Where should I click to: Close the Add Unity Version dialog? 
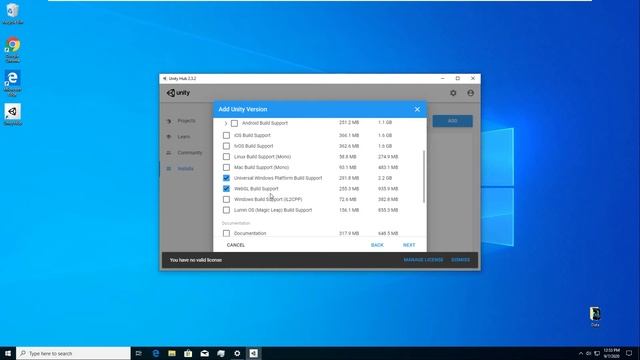click(417, 109)
